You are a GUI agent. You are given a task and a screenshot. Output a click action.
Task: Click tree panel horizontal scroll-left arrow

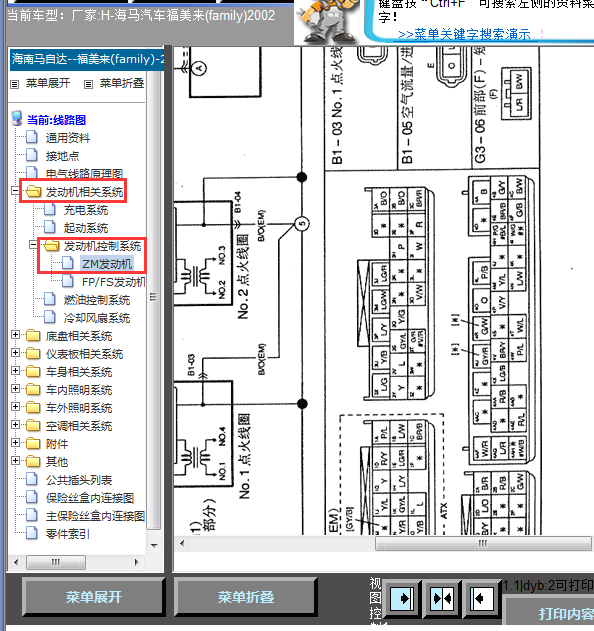click(x=16, y=562)
